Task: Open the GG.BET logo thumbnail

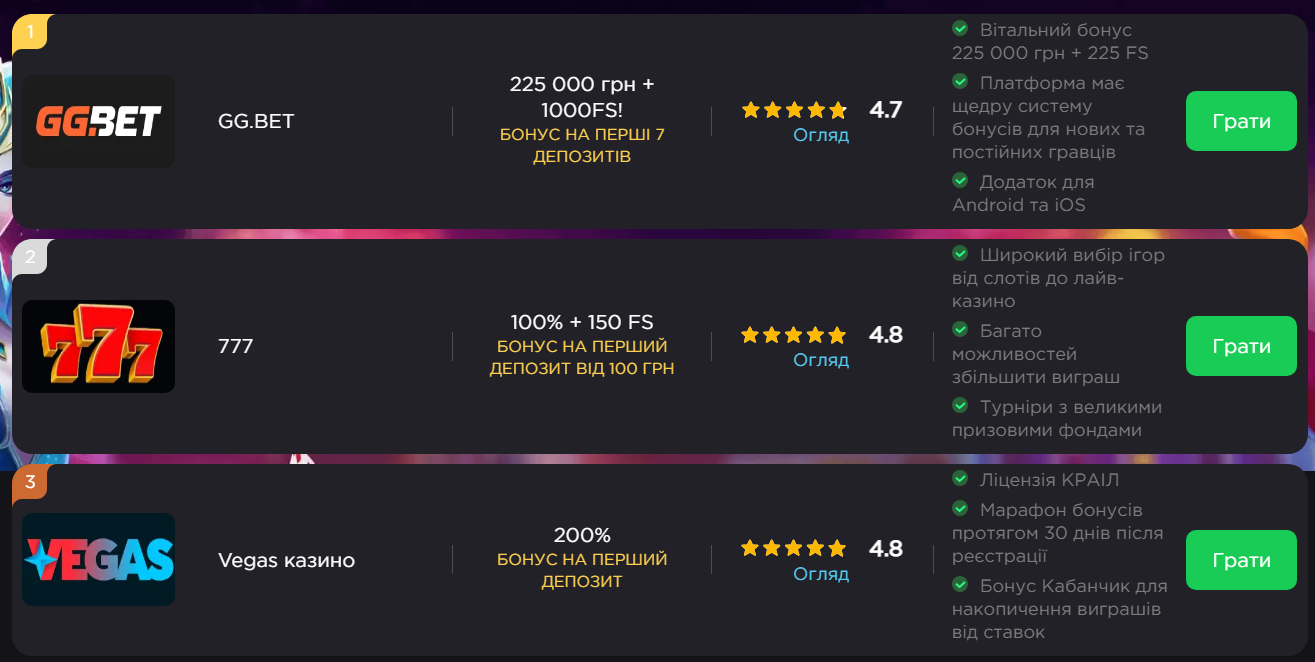Action: point(98,121)
